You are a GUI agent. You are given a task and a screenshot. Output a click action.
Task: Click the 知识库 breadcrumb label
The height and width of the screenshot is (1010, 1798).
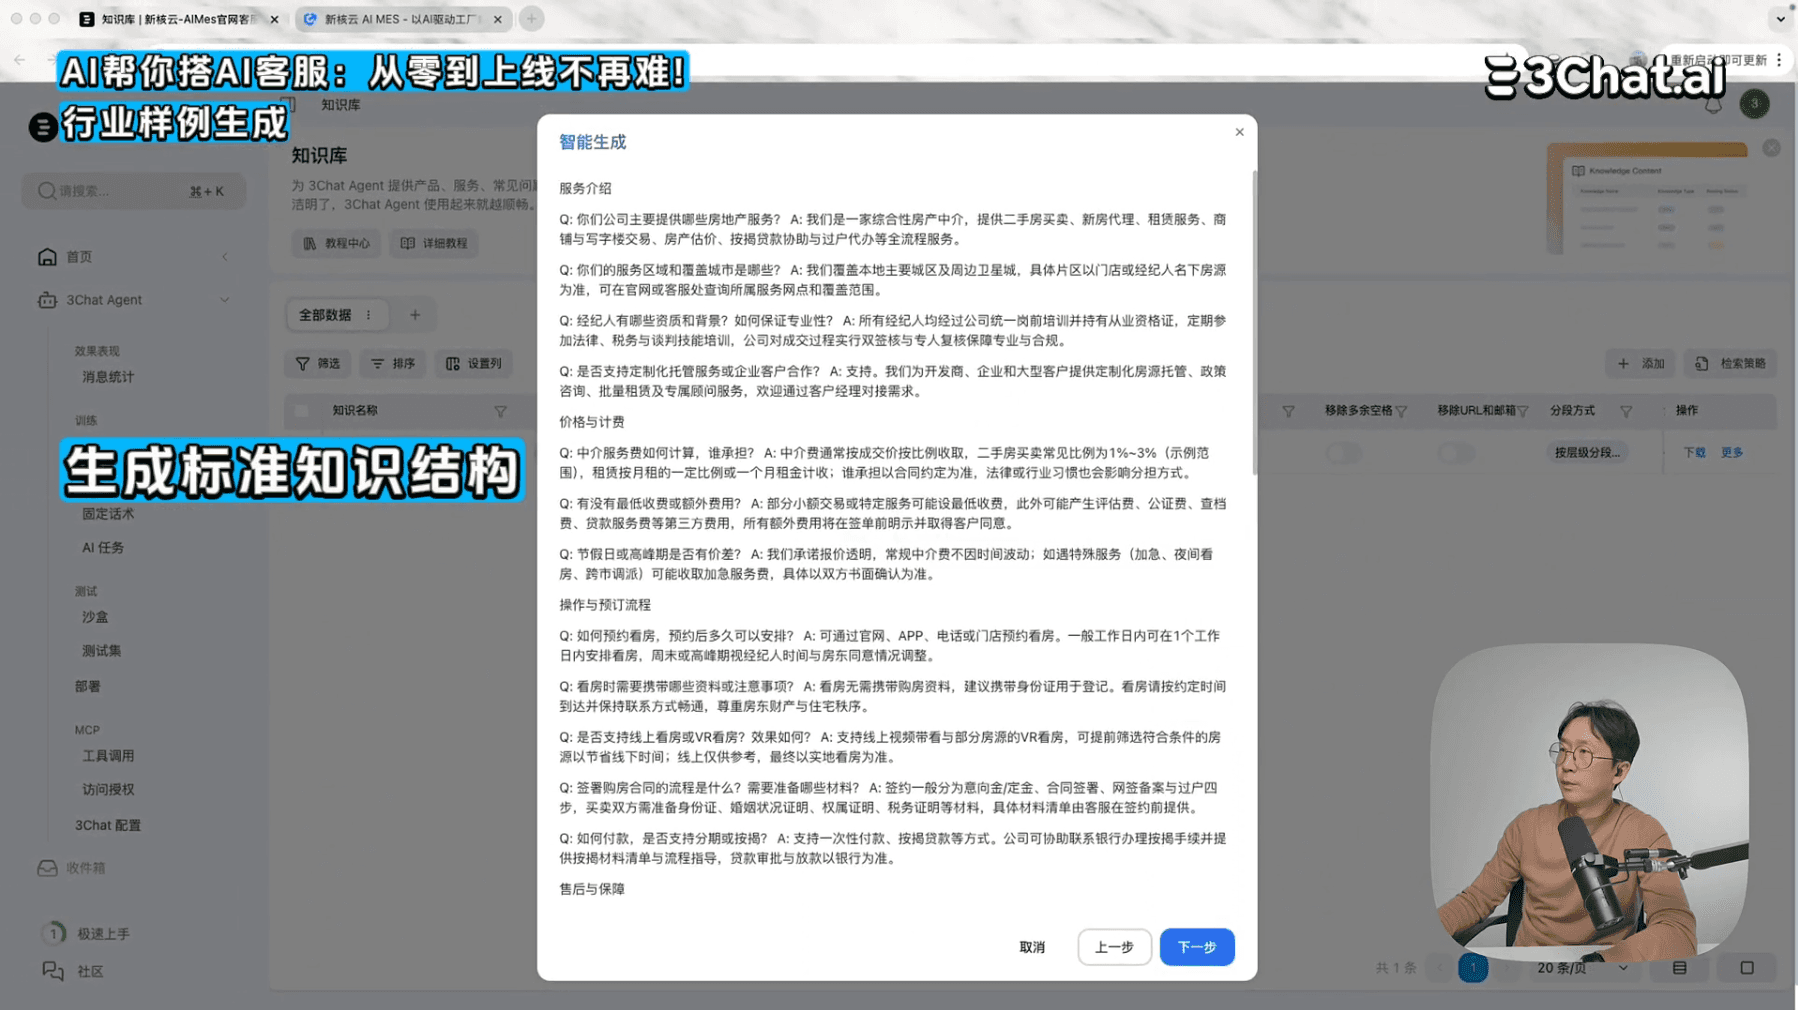click(341, 105)
